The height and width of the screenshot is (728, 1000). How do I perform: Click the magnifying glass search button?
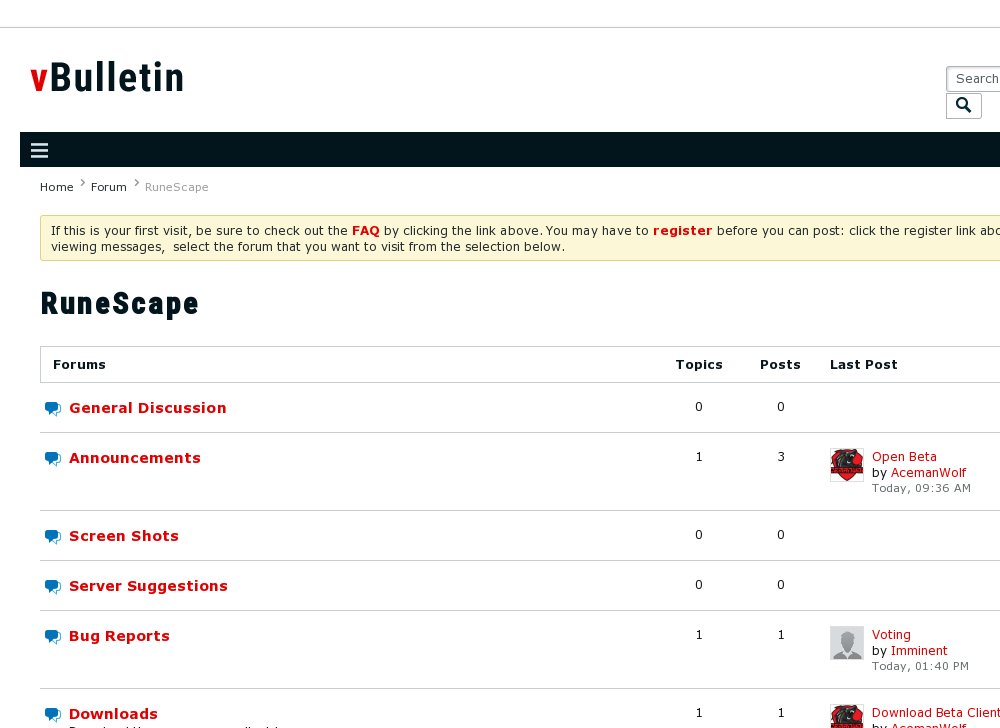963,106
